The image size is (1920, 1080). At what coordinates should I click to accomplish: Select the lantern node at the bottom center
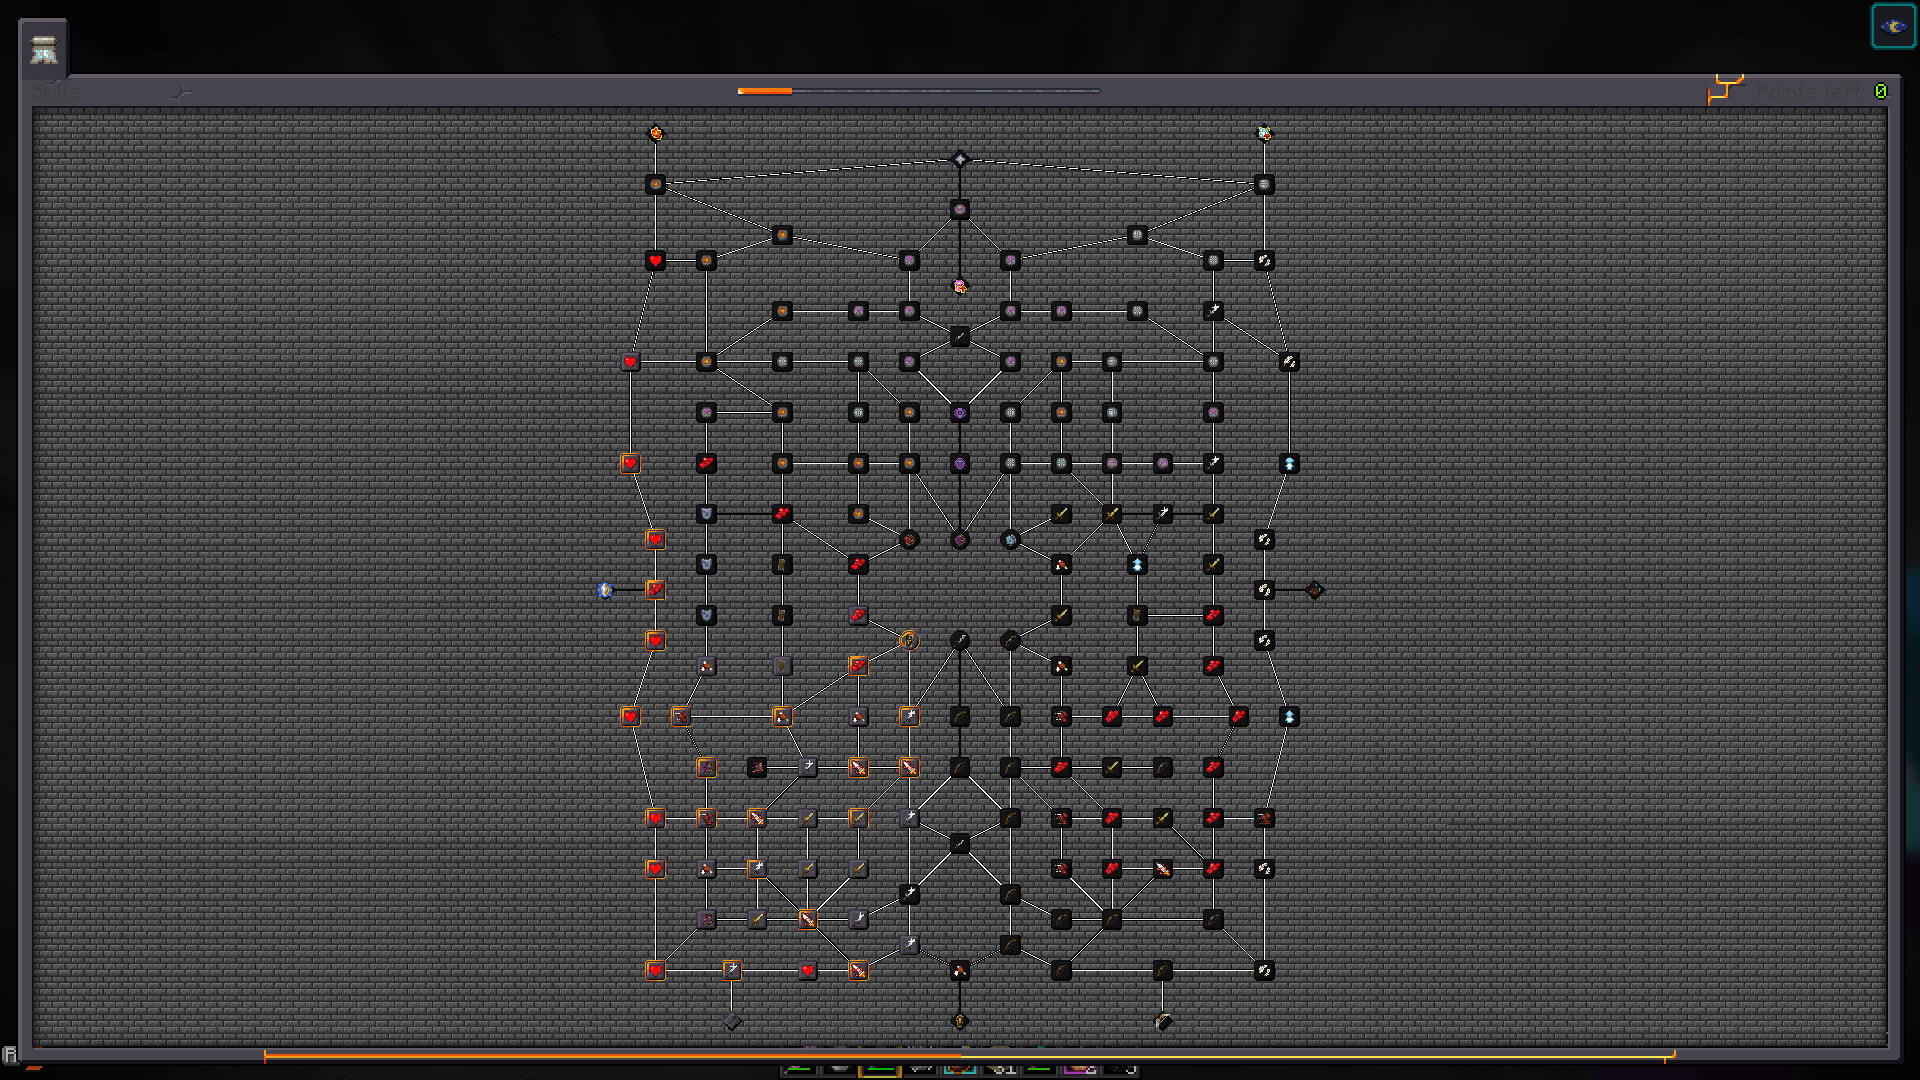[x=960, y=1021]
